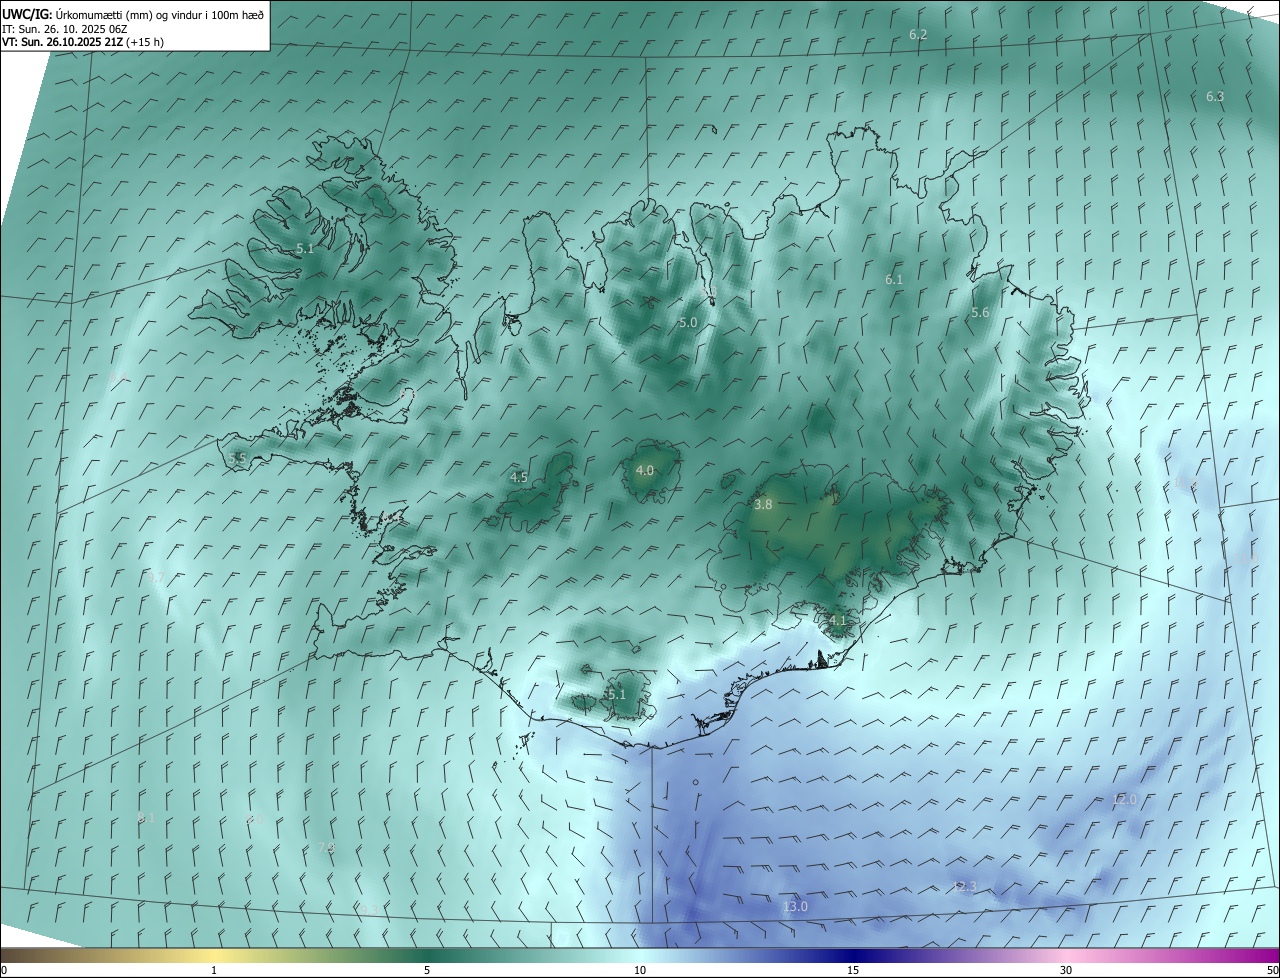Image resolution: width=1280 pixels, height=978 pixels.
Task: Click the 4.1 value on the map
Action: coord(838,620)
